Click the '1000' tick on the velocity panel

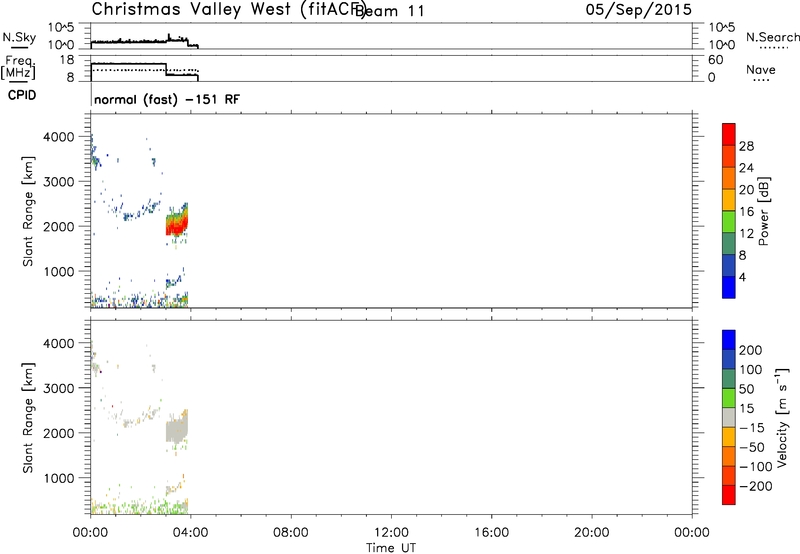pyautogui.click(x=59, y=478)
